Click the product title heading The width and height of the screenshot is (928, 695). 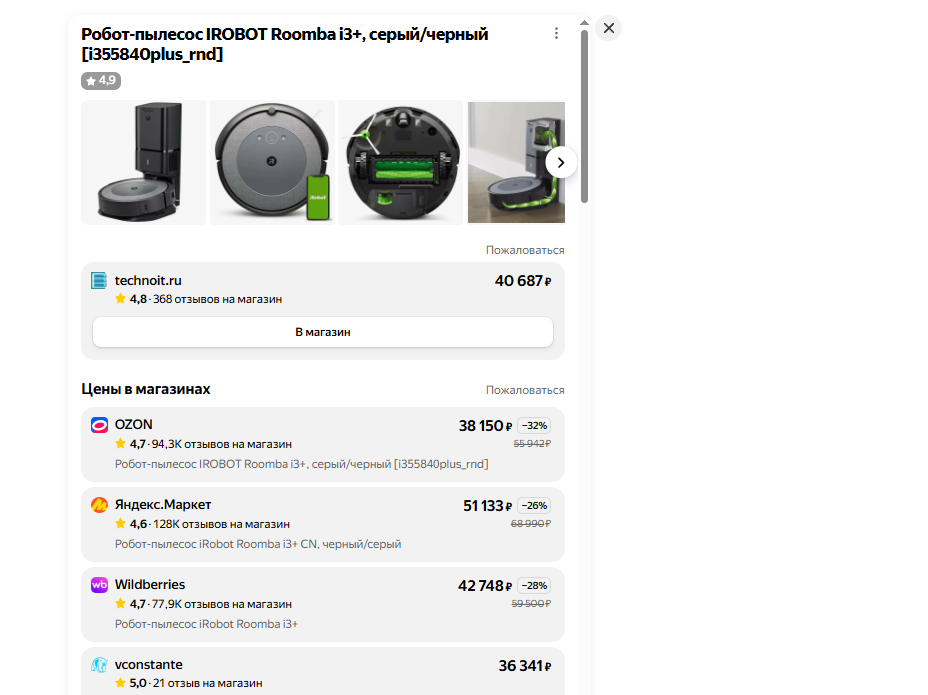point(285,44)
